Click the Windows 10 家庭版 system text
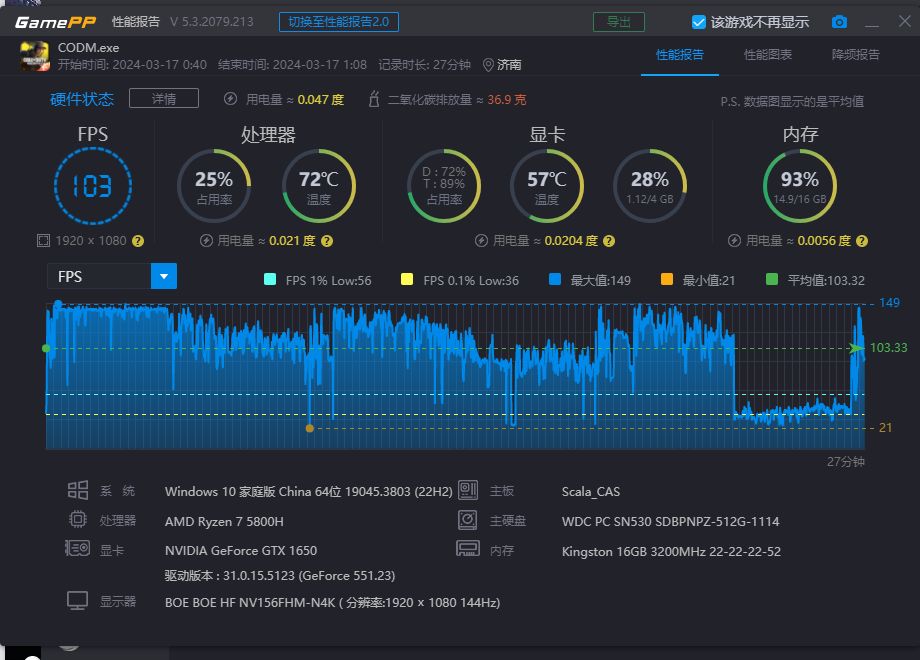This screenshot has height=660, width=920. pos(309,492)
